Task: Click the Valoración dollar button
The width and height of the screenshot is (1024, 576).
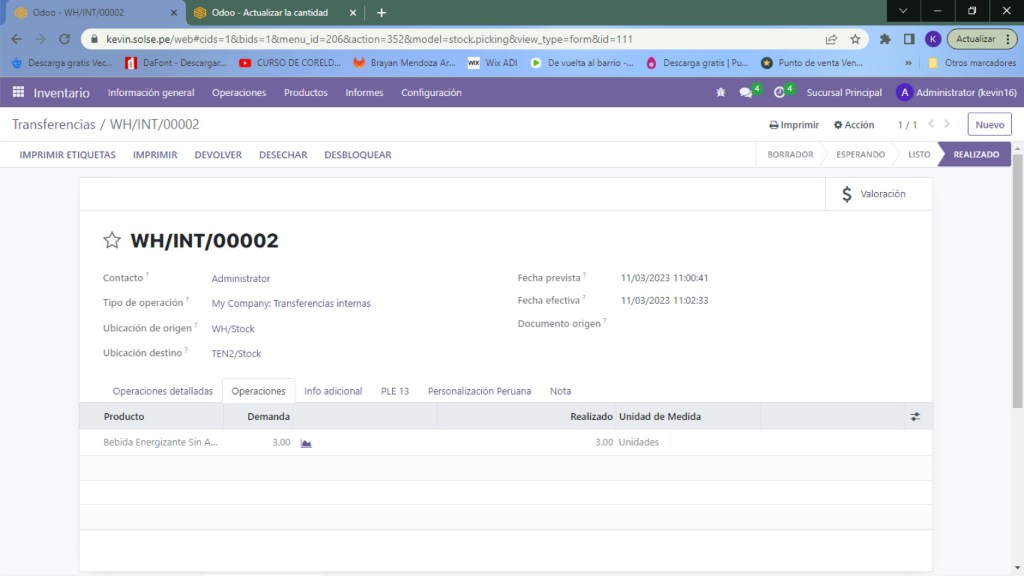Action: (x=874, y=194)
